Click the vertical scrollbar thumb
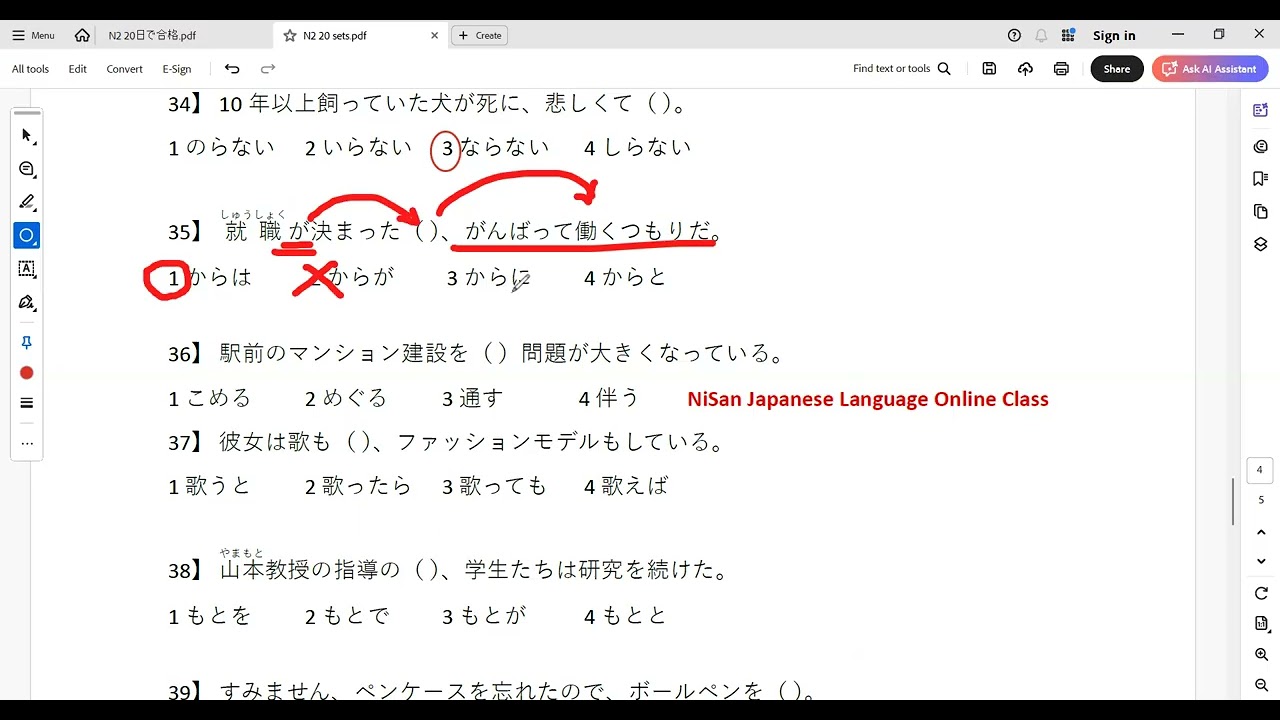The image size is (1280, 720). pos(1234,502)
